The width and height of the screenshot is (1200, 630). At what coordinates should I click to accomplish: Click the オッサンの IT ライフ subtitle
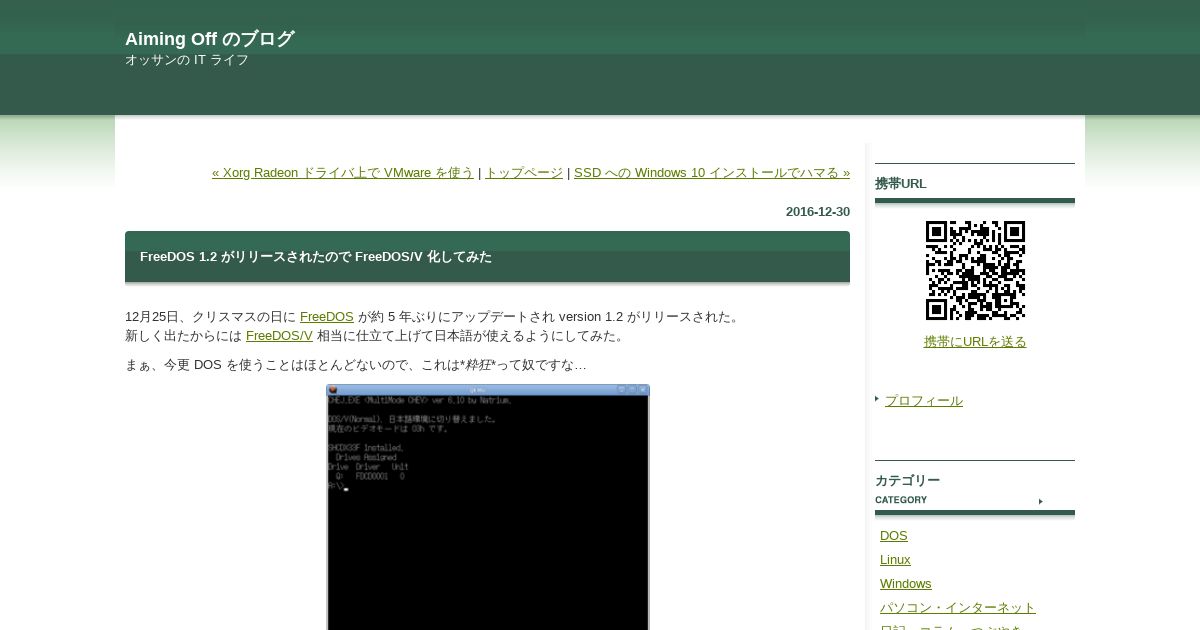coord(187,60)
